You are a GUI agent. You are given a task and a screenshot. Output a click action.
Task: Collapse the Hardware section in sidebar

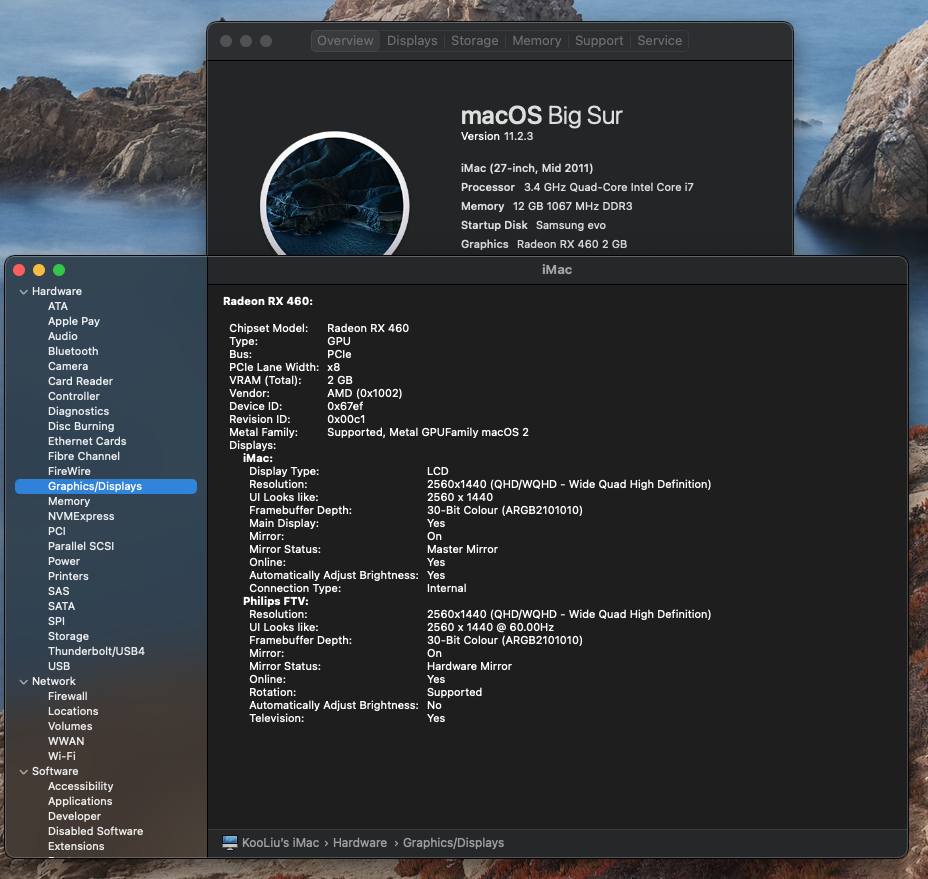click(x=23, y=292)
